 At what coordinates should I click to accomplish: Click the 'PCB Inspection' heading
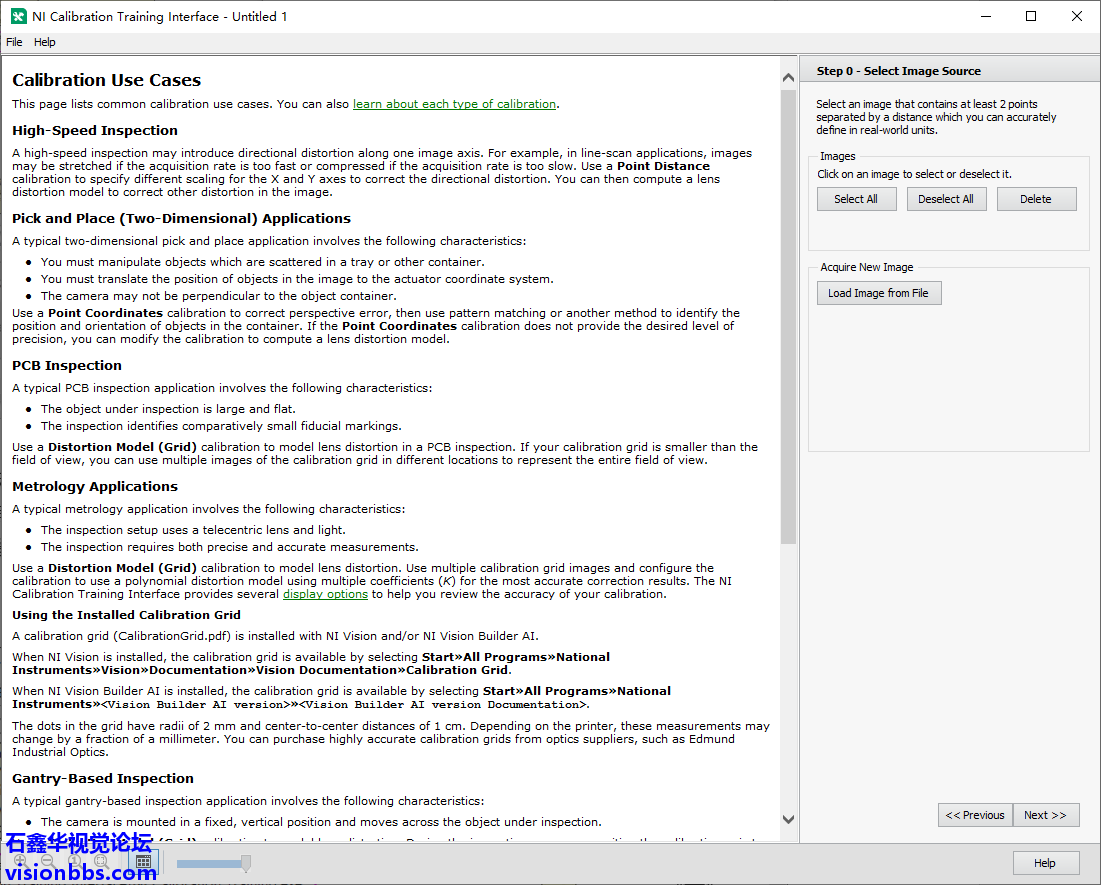coord(67,365)
